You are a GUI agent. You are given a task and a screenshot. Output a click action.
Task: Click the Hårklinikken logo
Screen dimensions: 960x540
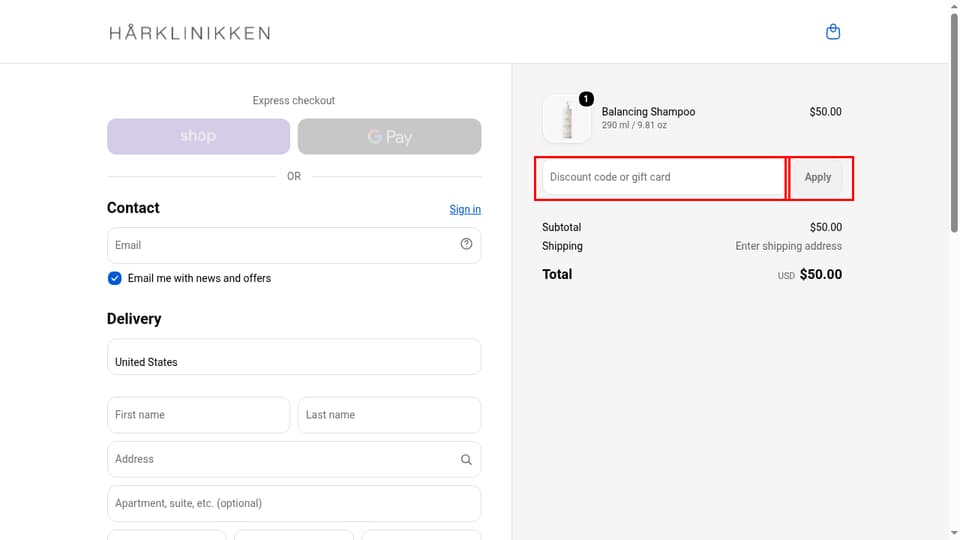click(190, 32)
